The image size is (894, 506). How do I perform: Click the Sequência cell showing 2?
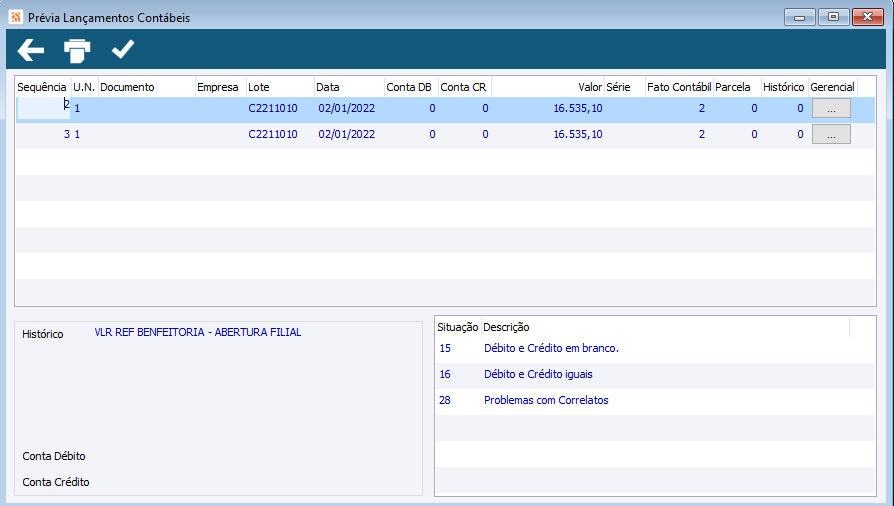[x=43, y=108]
